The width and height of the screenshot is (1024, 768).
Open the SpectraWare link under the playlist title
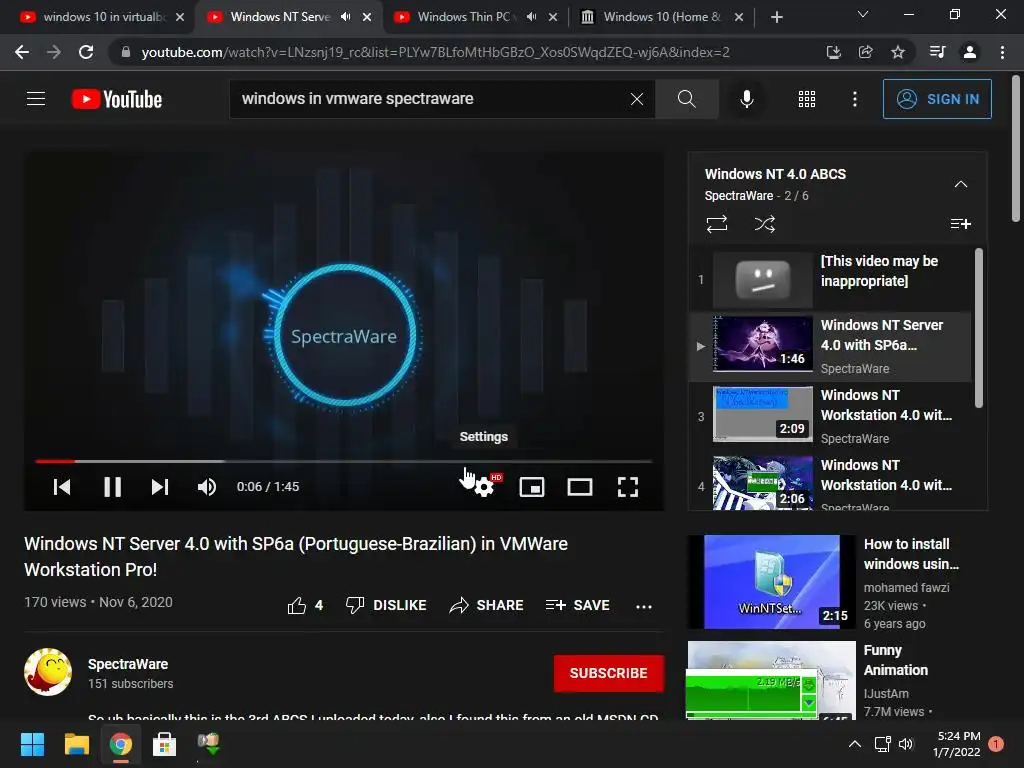(739, 195)
